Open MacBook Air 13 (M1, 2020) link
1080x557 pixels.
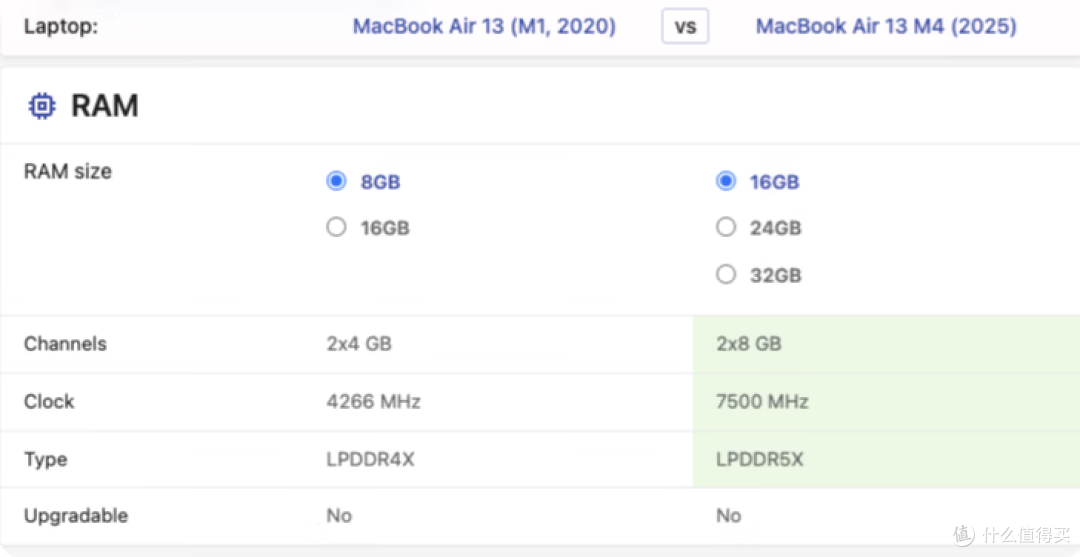[x=484, y=27]
